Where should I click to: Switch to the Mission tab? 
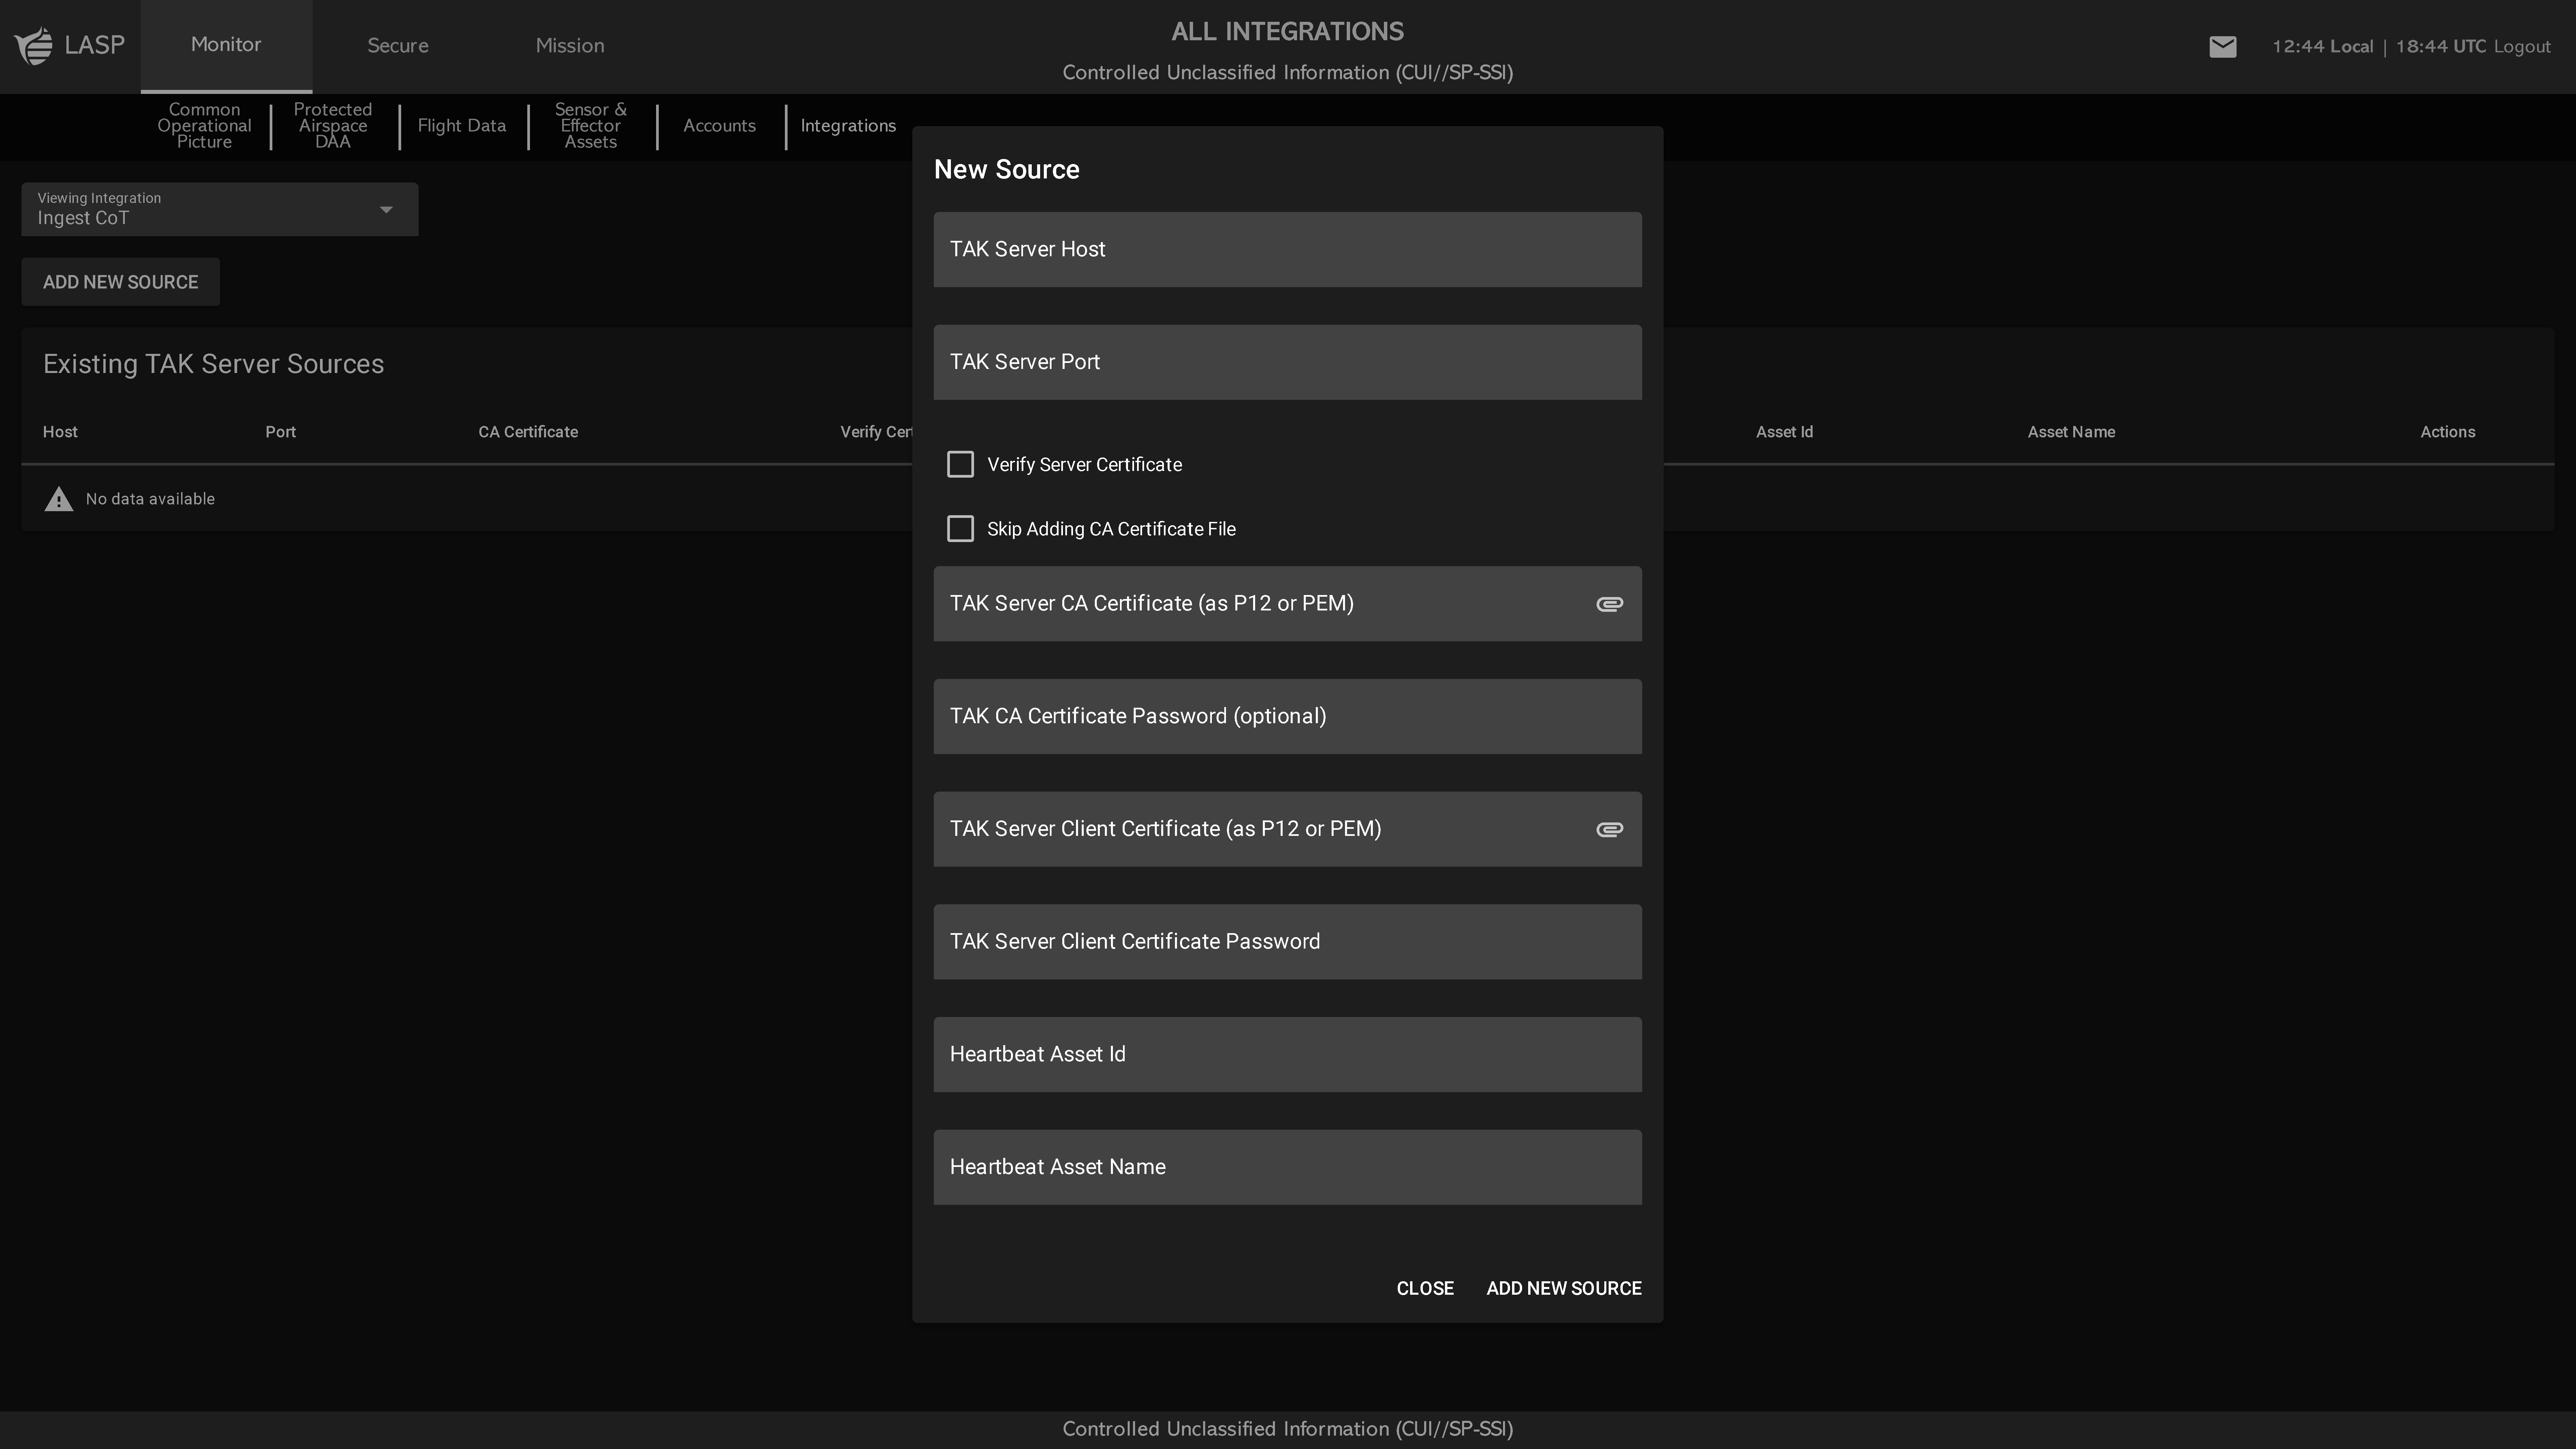point(570,46)
